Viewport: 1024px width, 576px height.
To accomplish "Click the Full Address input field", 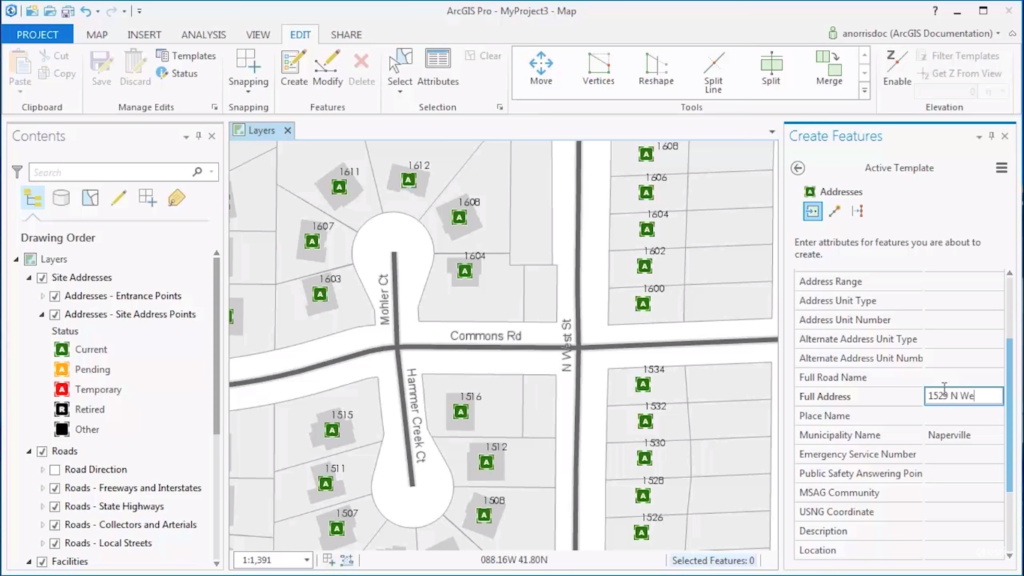I will click(x=963, y=396).
